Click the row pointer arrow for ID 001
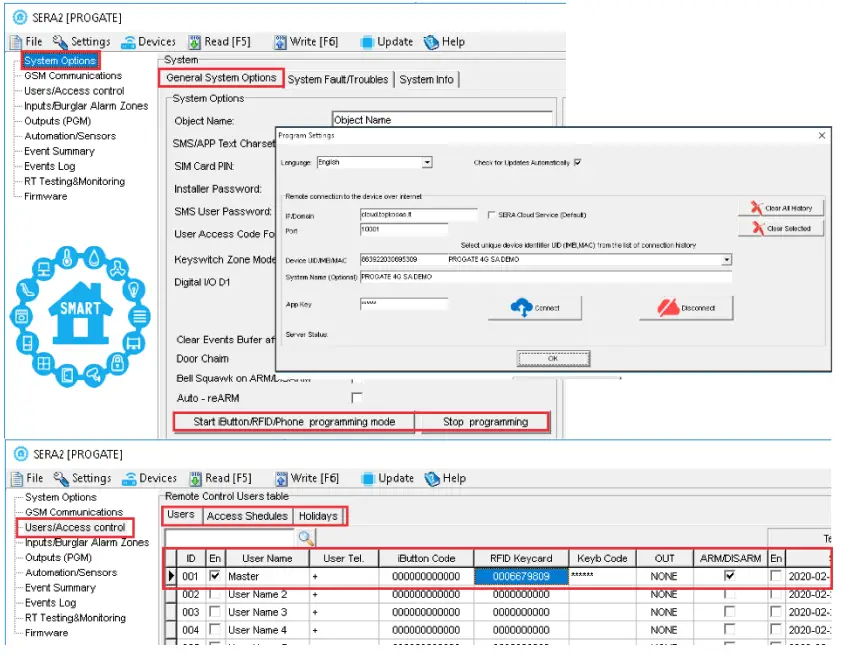This screenshot has height=655, width=841. [171, 576]
